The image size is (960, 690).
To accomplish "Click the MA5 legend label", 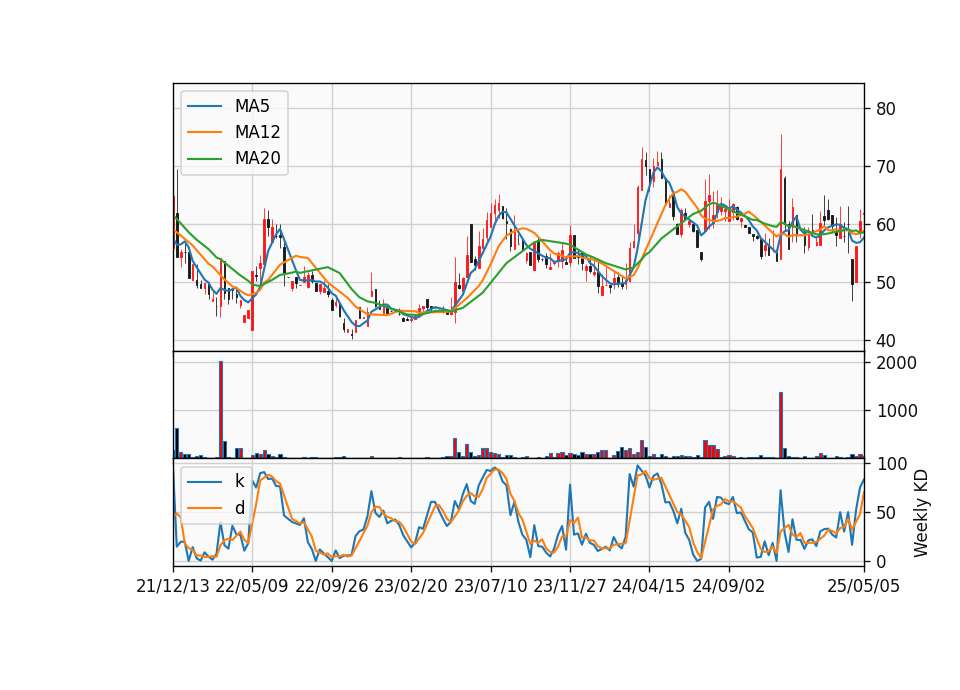I will [252, 106].
